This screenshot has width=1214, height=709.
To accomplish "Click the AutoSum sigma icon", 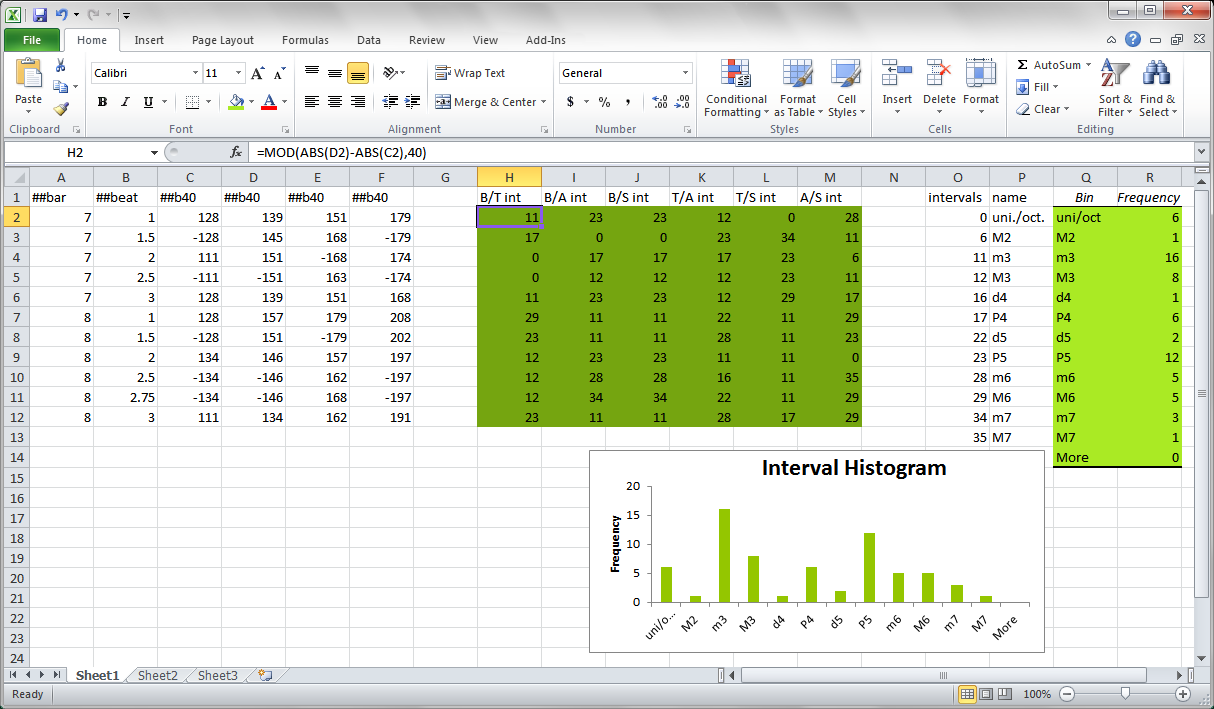I will click(x=1022, y=65).
